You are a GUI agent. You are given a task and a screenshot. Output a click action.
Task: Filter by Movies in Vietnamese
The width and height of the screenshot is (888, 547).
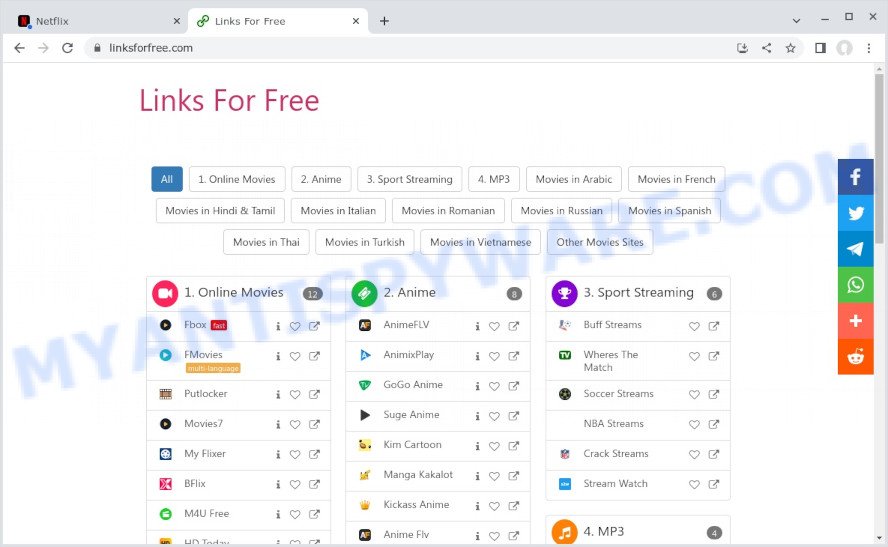coord(481,242)
